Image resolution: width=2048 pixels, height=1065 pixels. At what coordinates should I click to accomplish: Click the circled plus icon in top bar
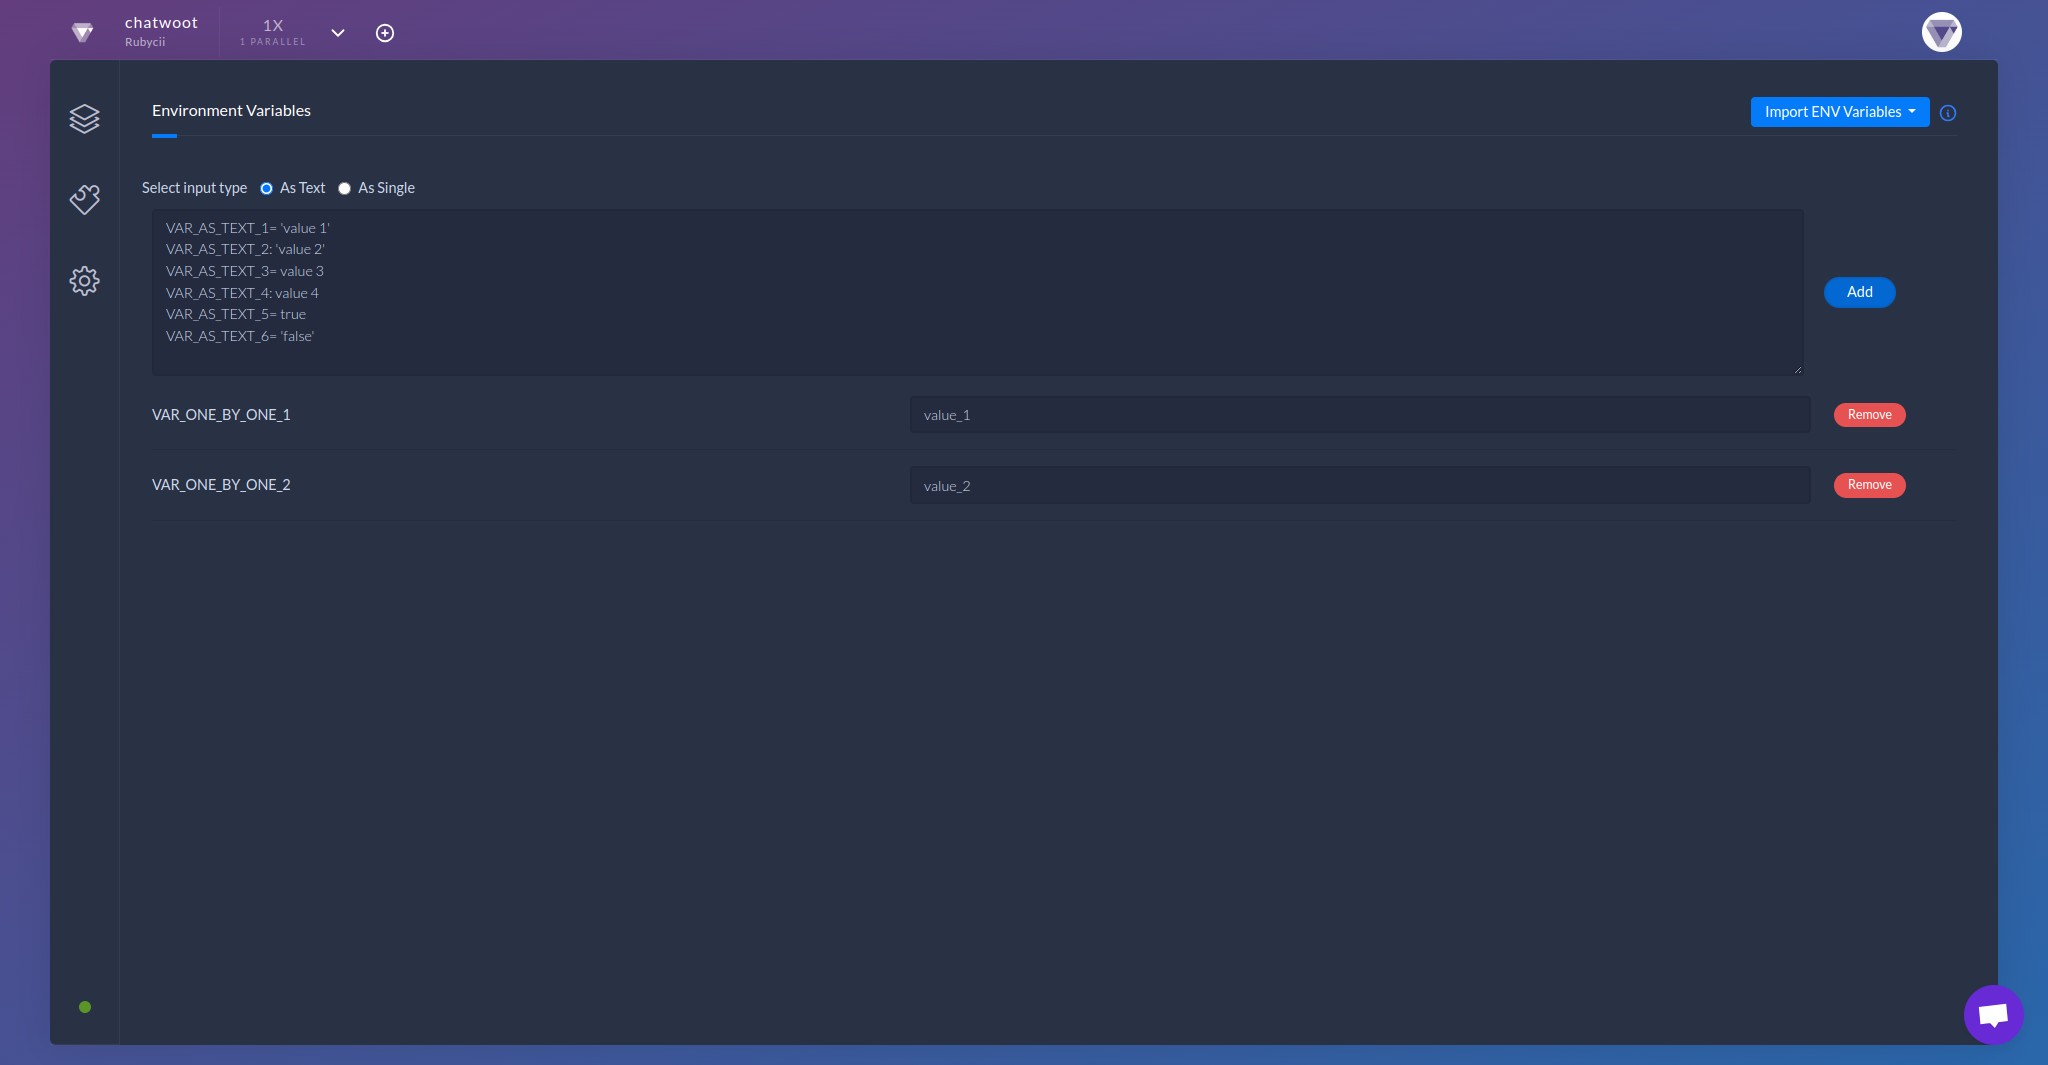click(385, 32)
